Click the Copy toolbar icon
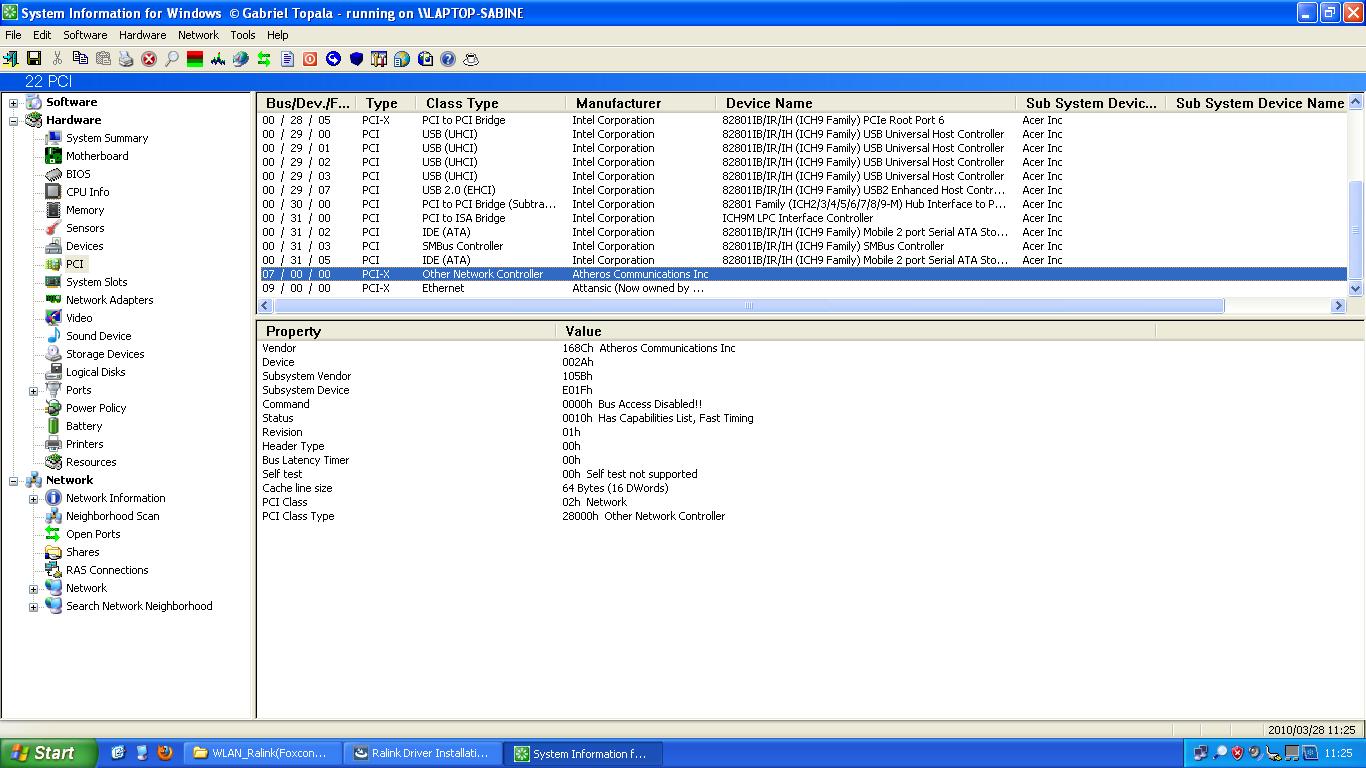Screen dimensions: 1366x768 pos(80,59)
